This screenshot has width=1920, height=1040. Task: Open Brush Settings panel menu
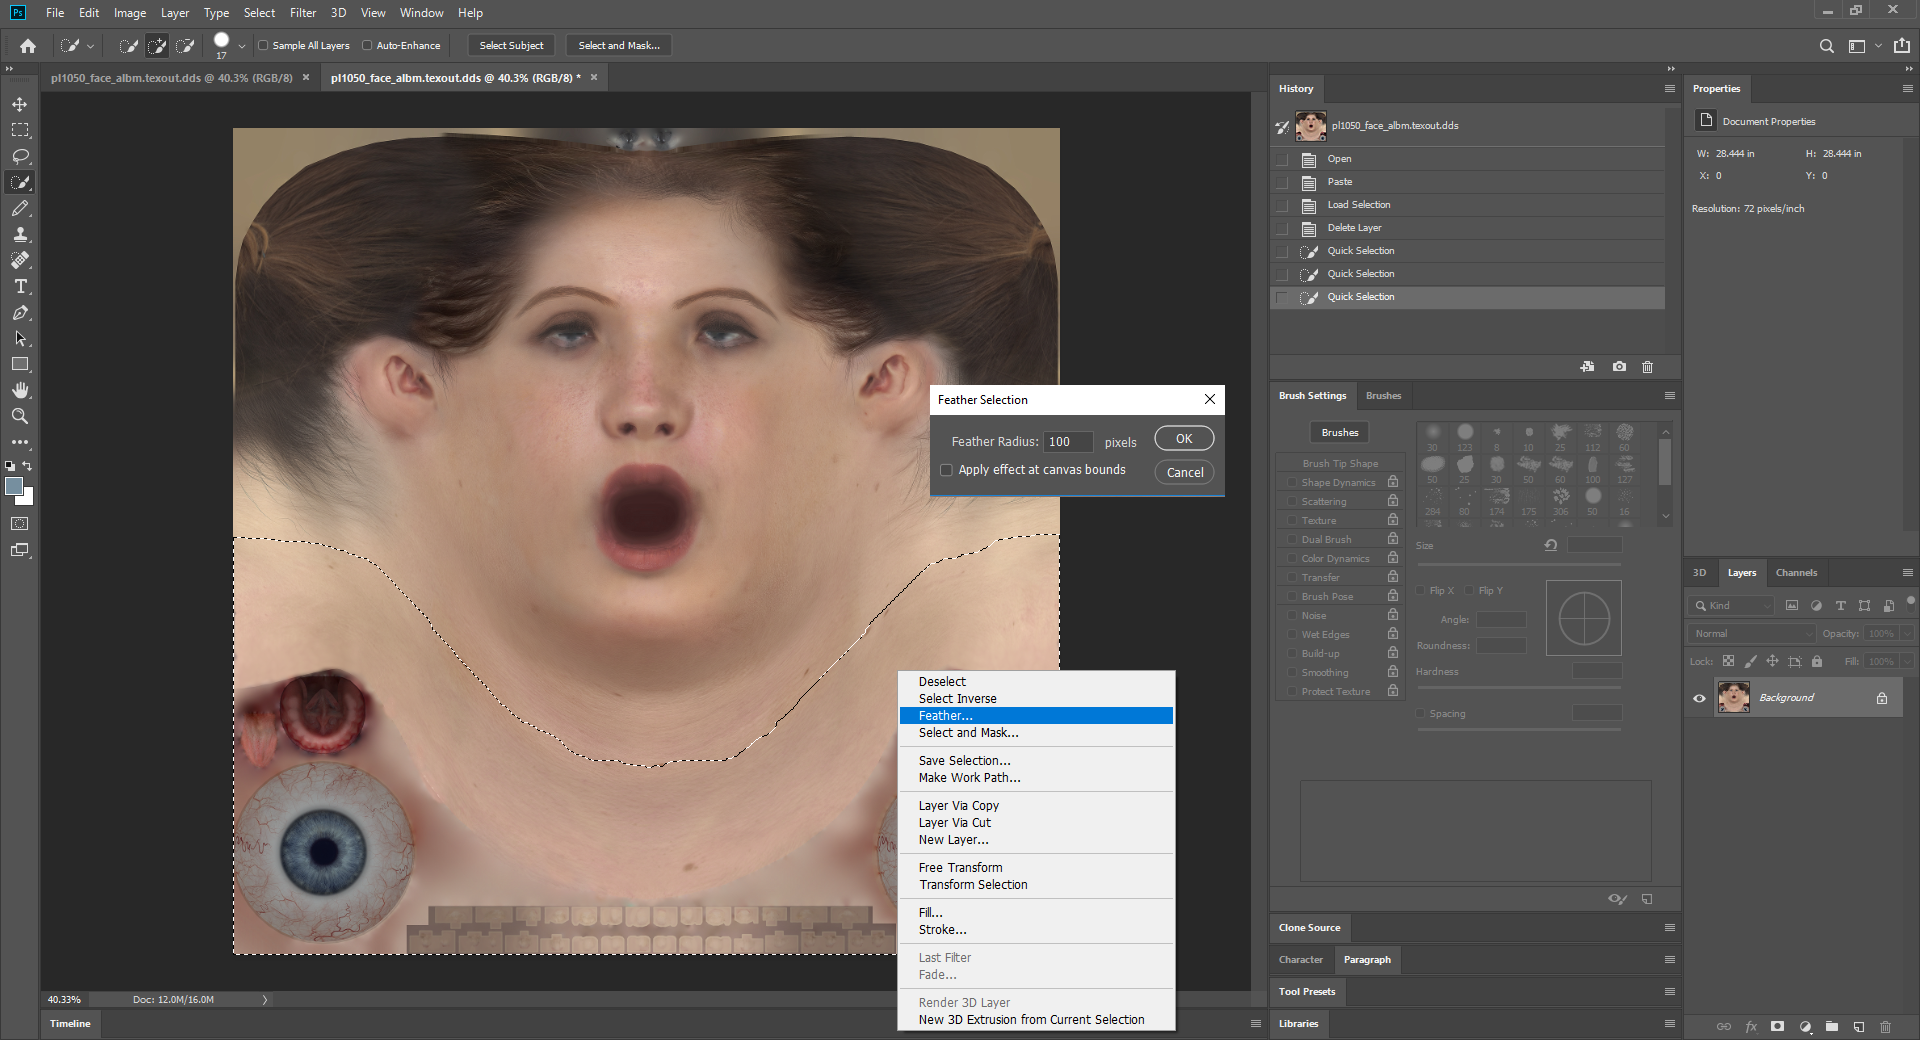coord(1669,395)
